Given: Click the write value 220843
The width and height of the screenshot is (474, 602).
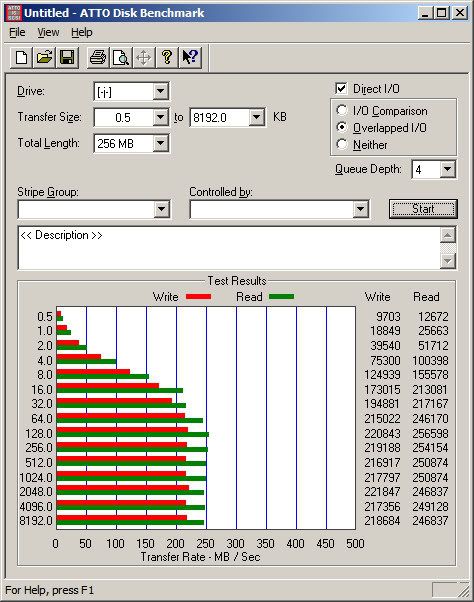Looking at the screenshot, I should [382, 433].
